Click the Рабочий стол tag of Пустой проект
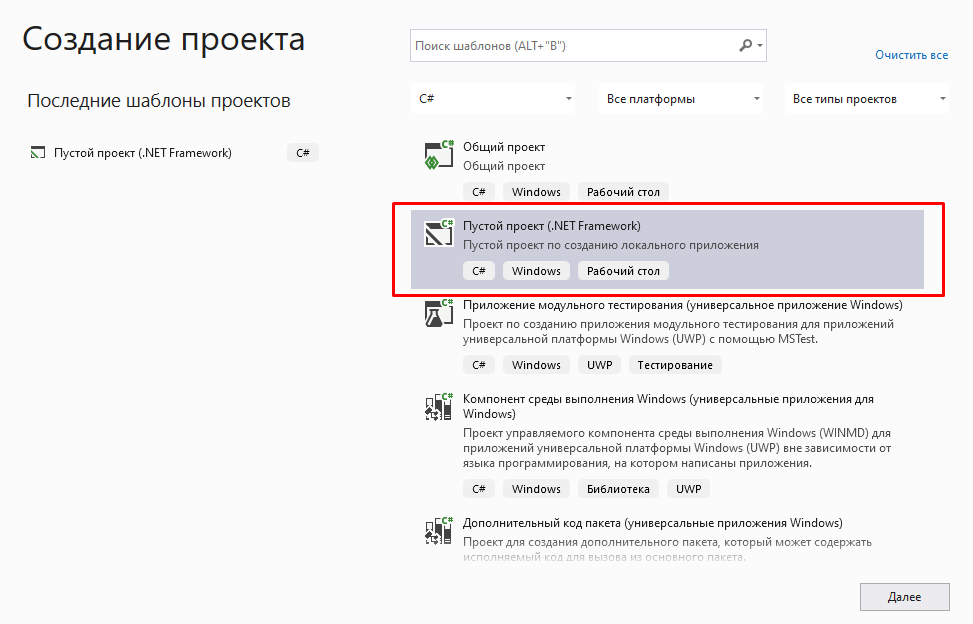Screen dimensions: 973x624 click(x=623, y=271)
